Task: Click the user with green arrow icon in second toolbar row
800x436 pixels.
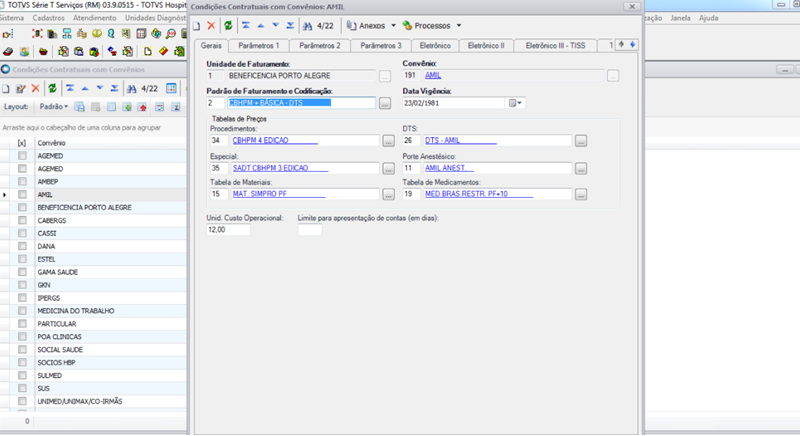Action: pyautogui.click(x=24, y=51)
